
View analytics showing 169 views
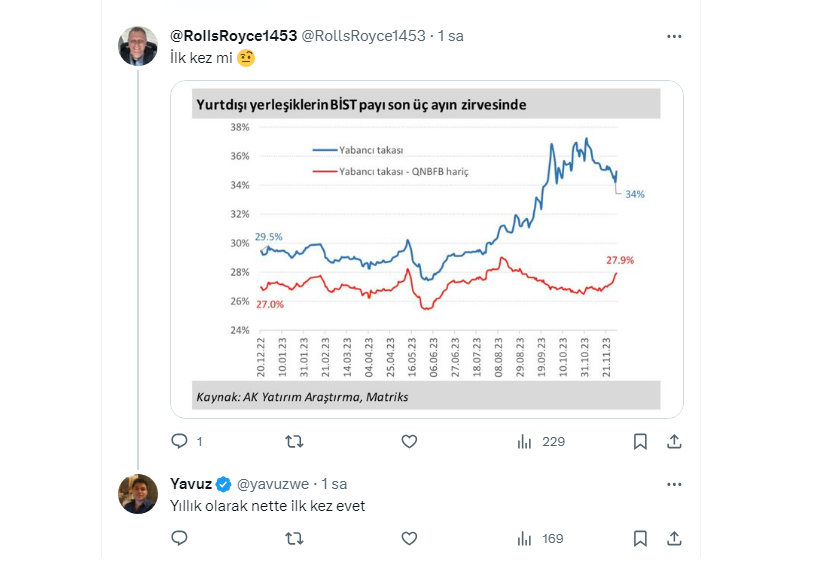540,538
